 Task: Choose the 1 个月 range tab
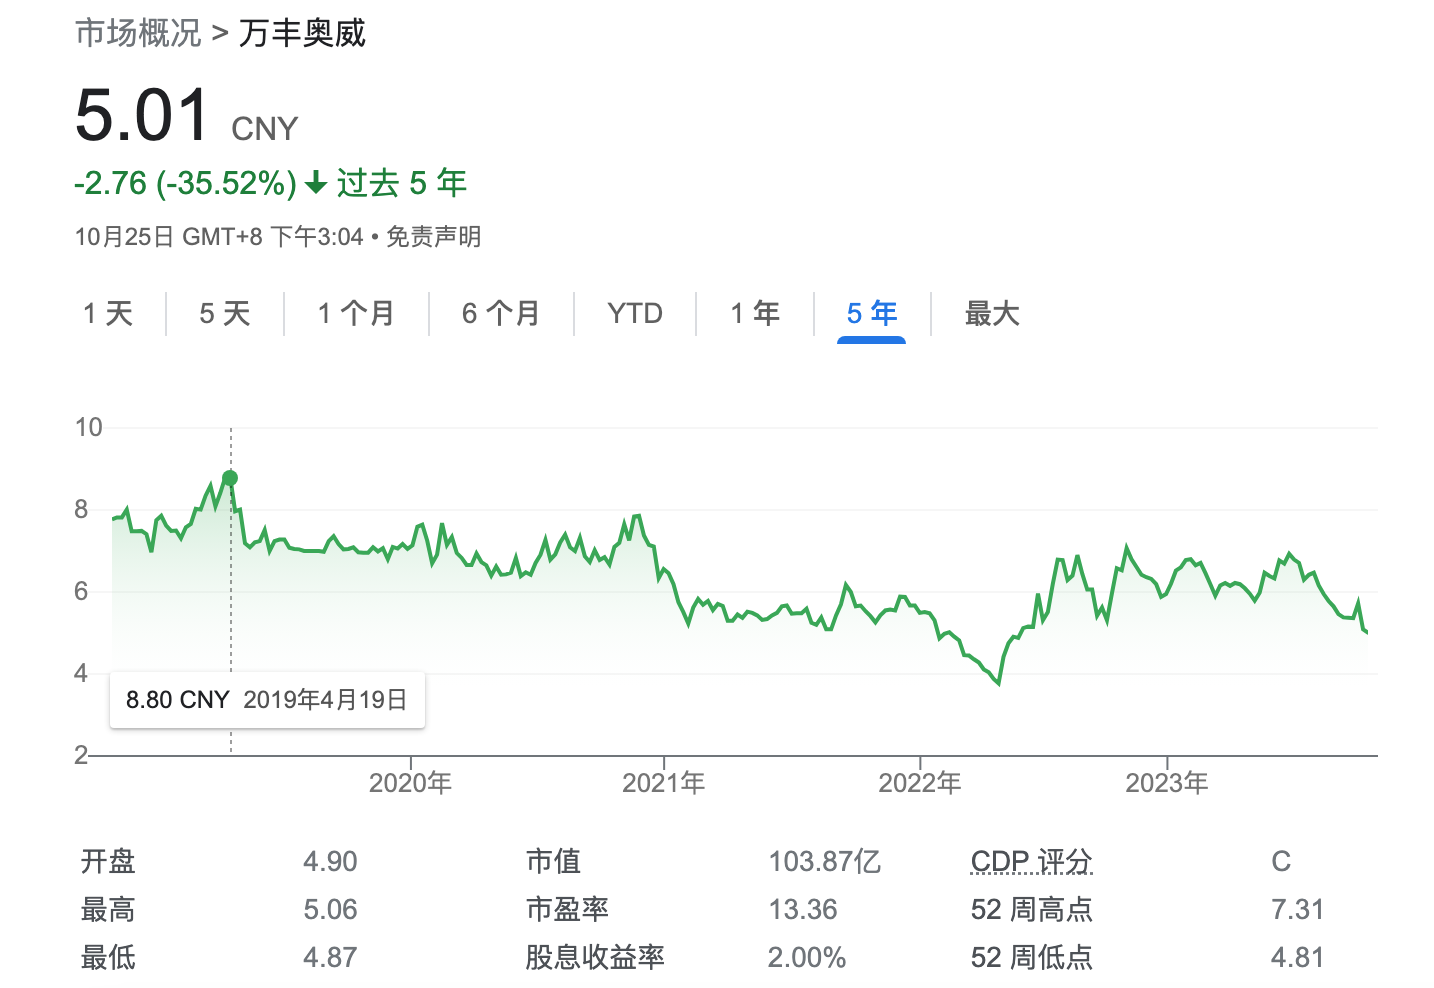(356, 314)
